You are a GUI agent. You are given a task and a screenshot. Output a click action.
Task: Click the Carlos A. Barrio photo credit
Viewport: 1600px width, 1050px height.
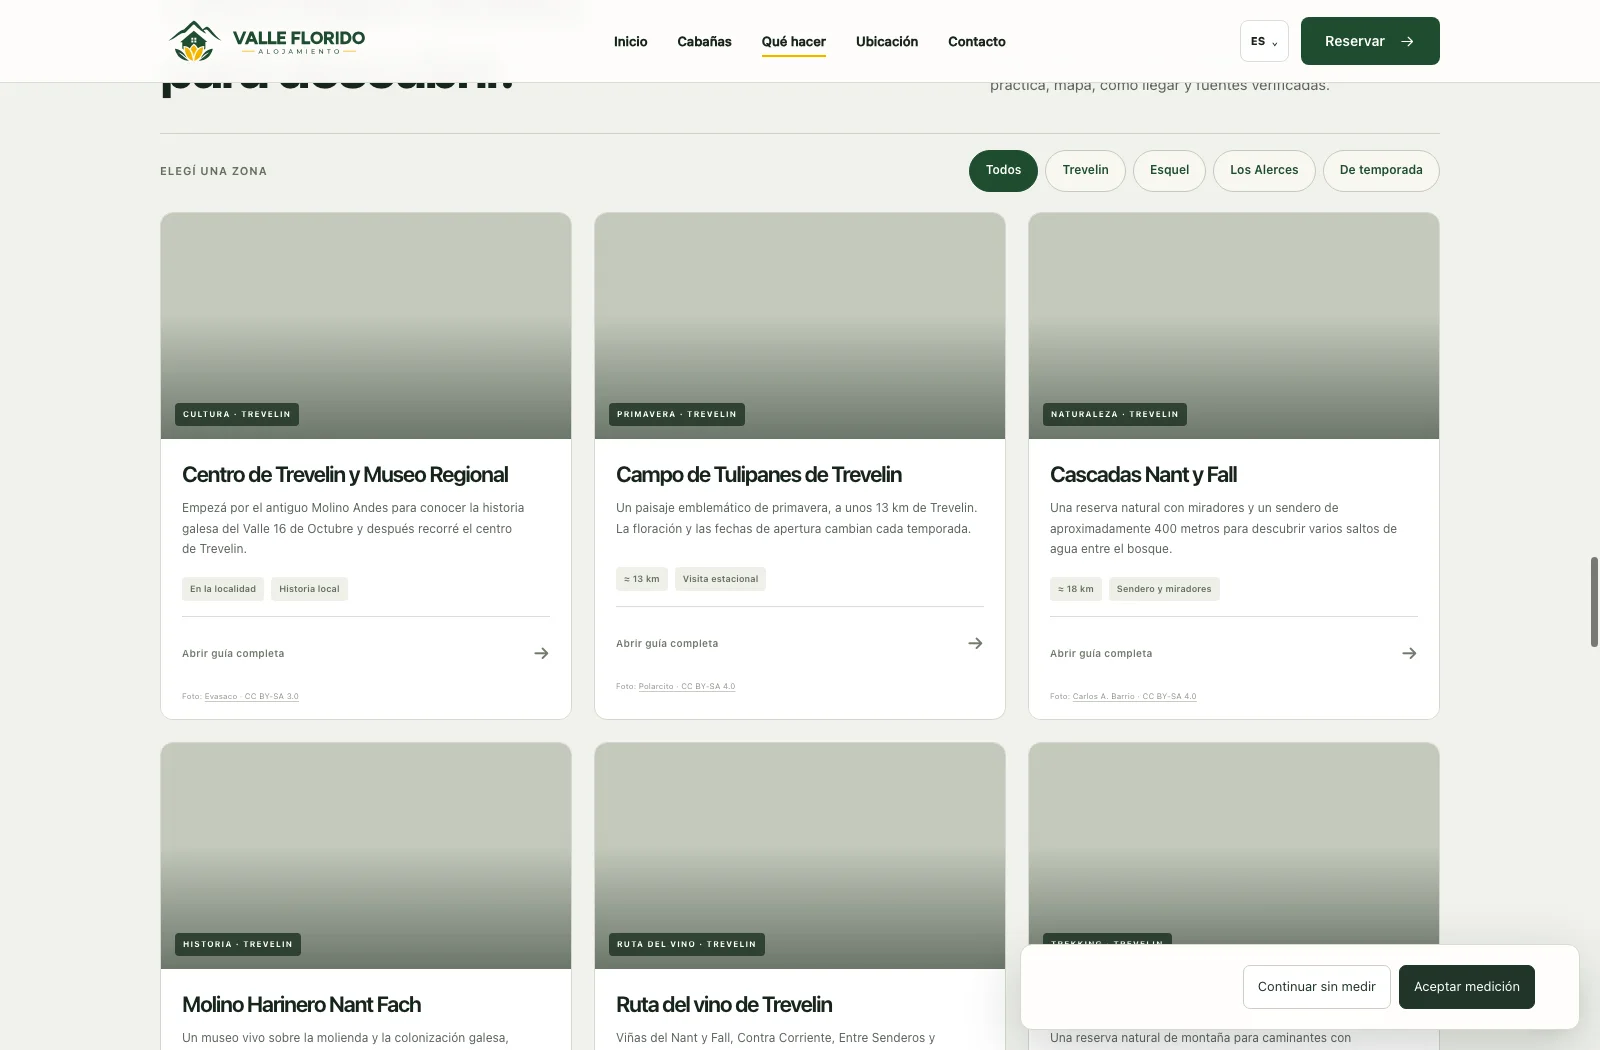pyautogui.click(x=1134, y=696)
